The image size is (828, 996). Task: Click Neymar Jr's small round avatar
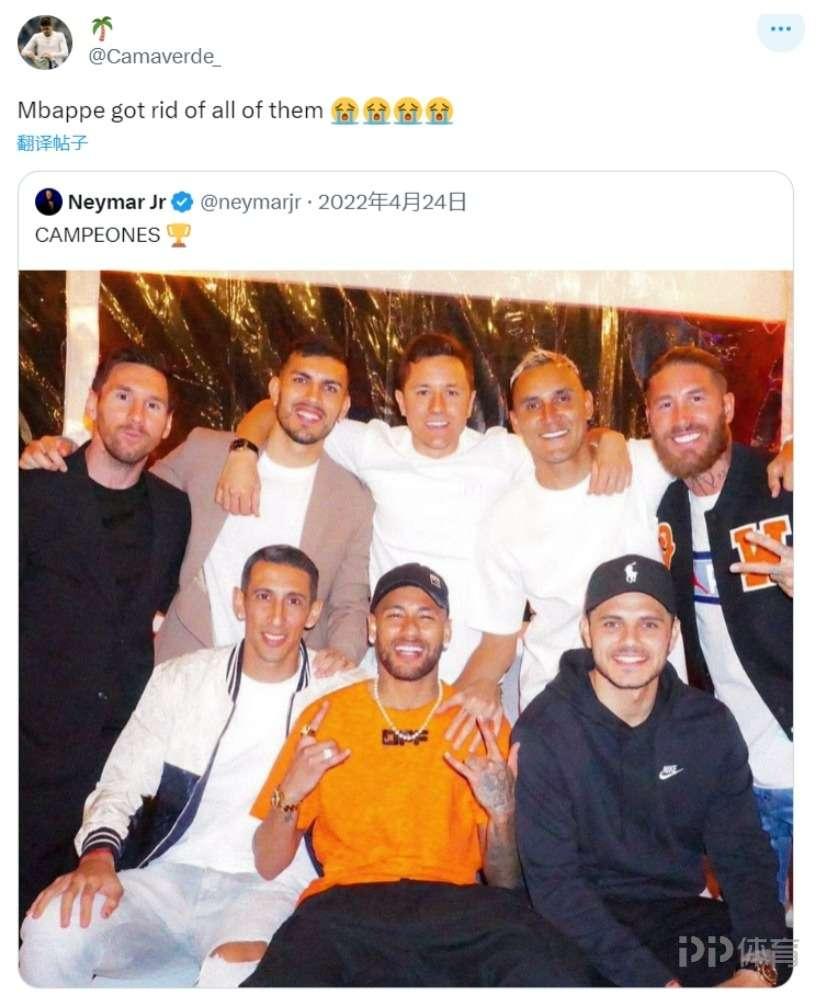pos(49,202)
